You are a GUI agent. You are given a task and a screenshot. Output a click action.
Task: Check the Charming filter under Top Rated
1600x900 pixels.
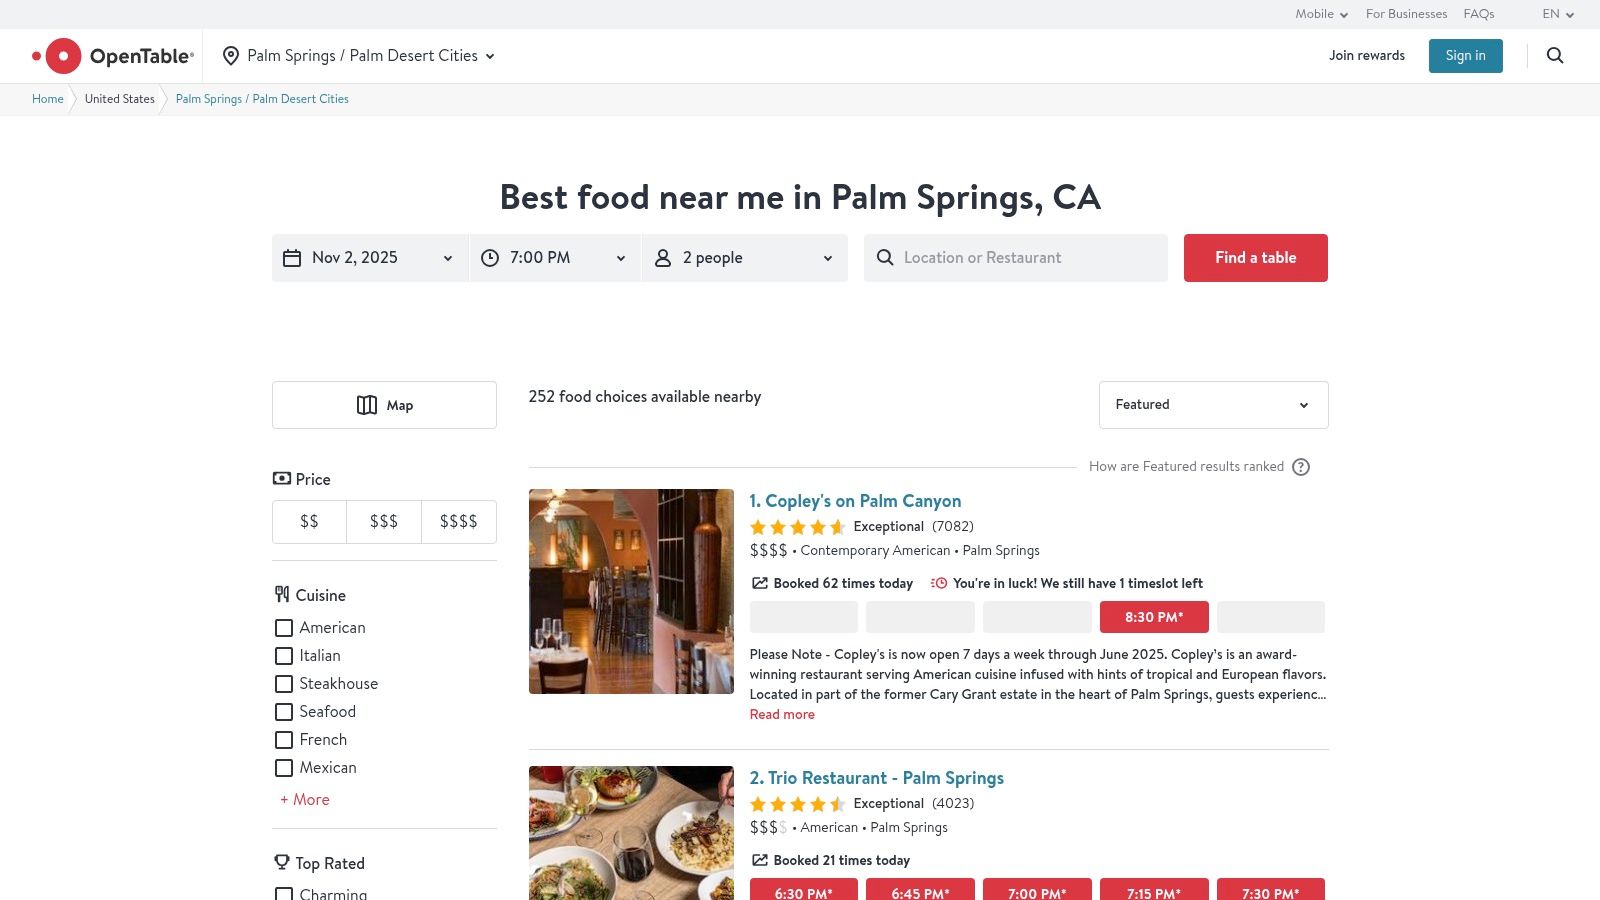[284, 893]
